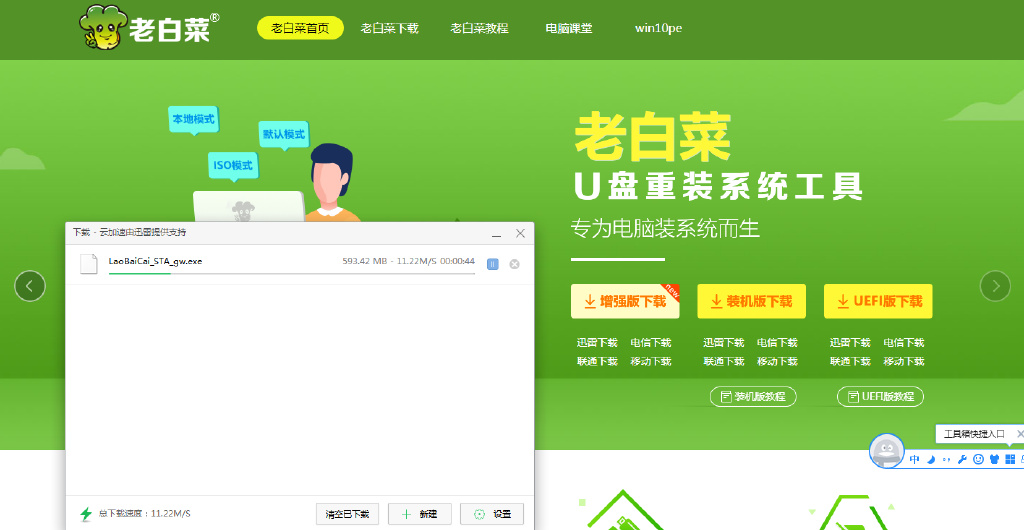The width and height of the screenshot is (1024, 530).
Task: Click 迅雷下载 under 增强版下载
Action: 598,343
